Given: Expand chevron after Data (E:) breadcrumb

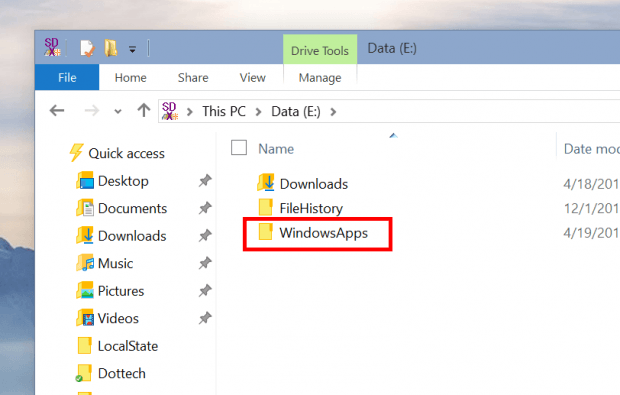Looking at the screenshot, I should [x=333, y=112].
